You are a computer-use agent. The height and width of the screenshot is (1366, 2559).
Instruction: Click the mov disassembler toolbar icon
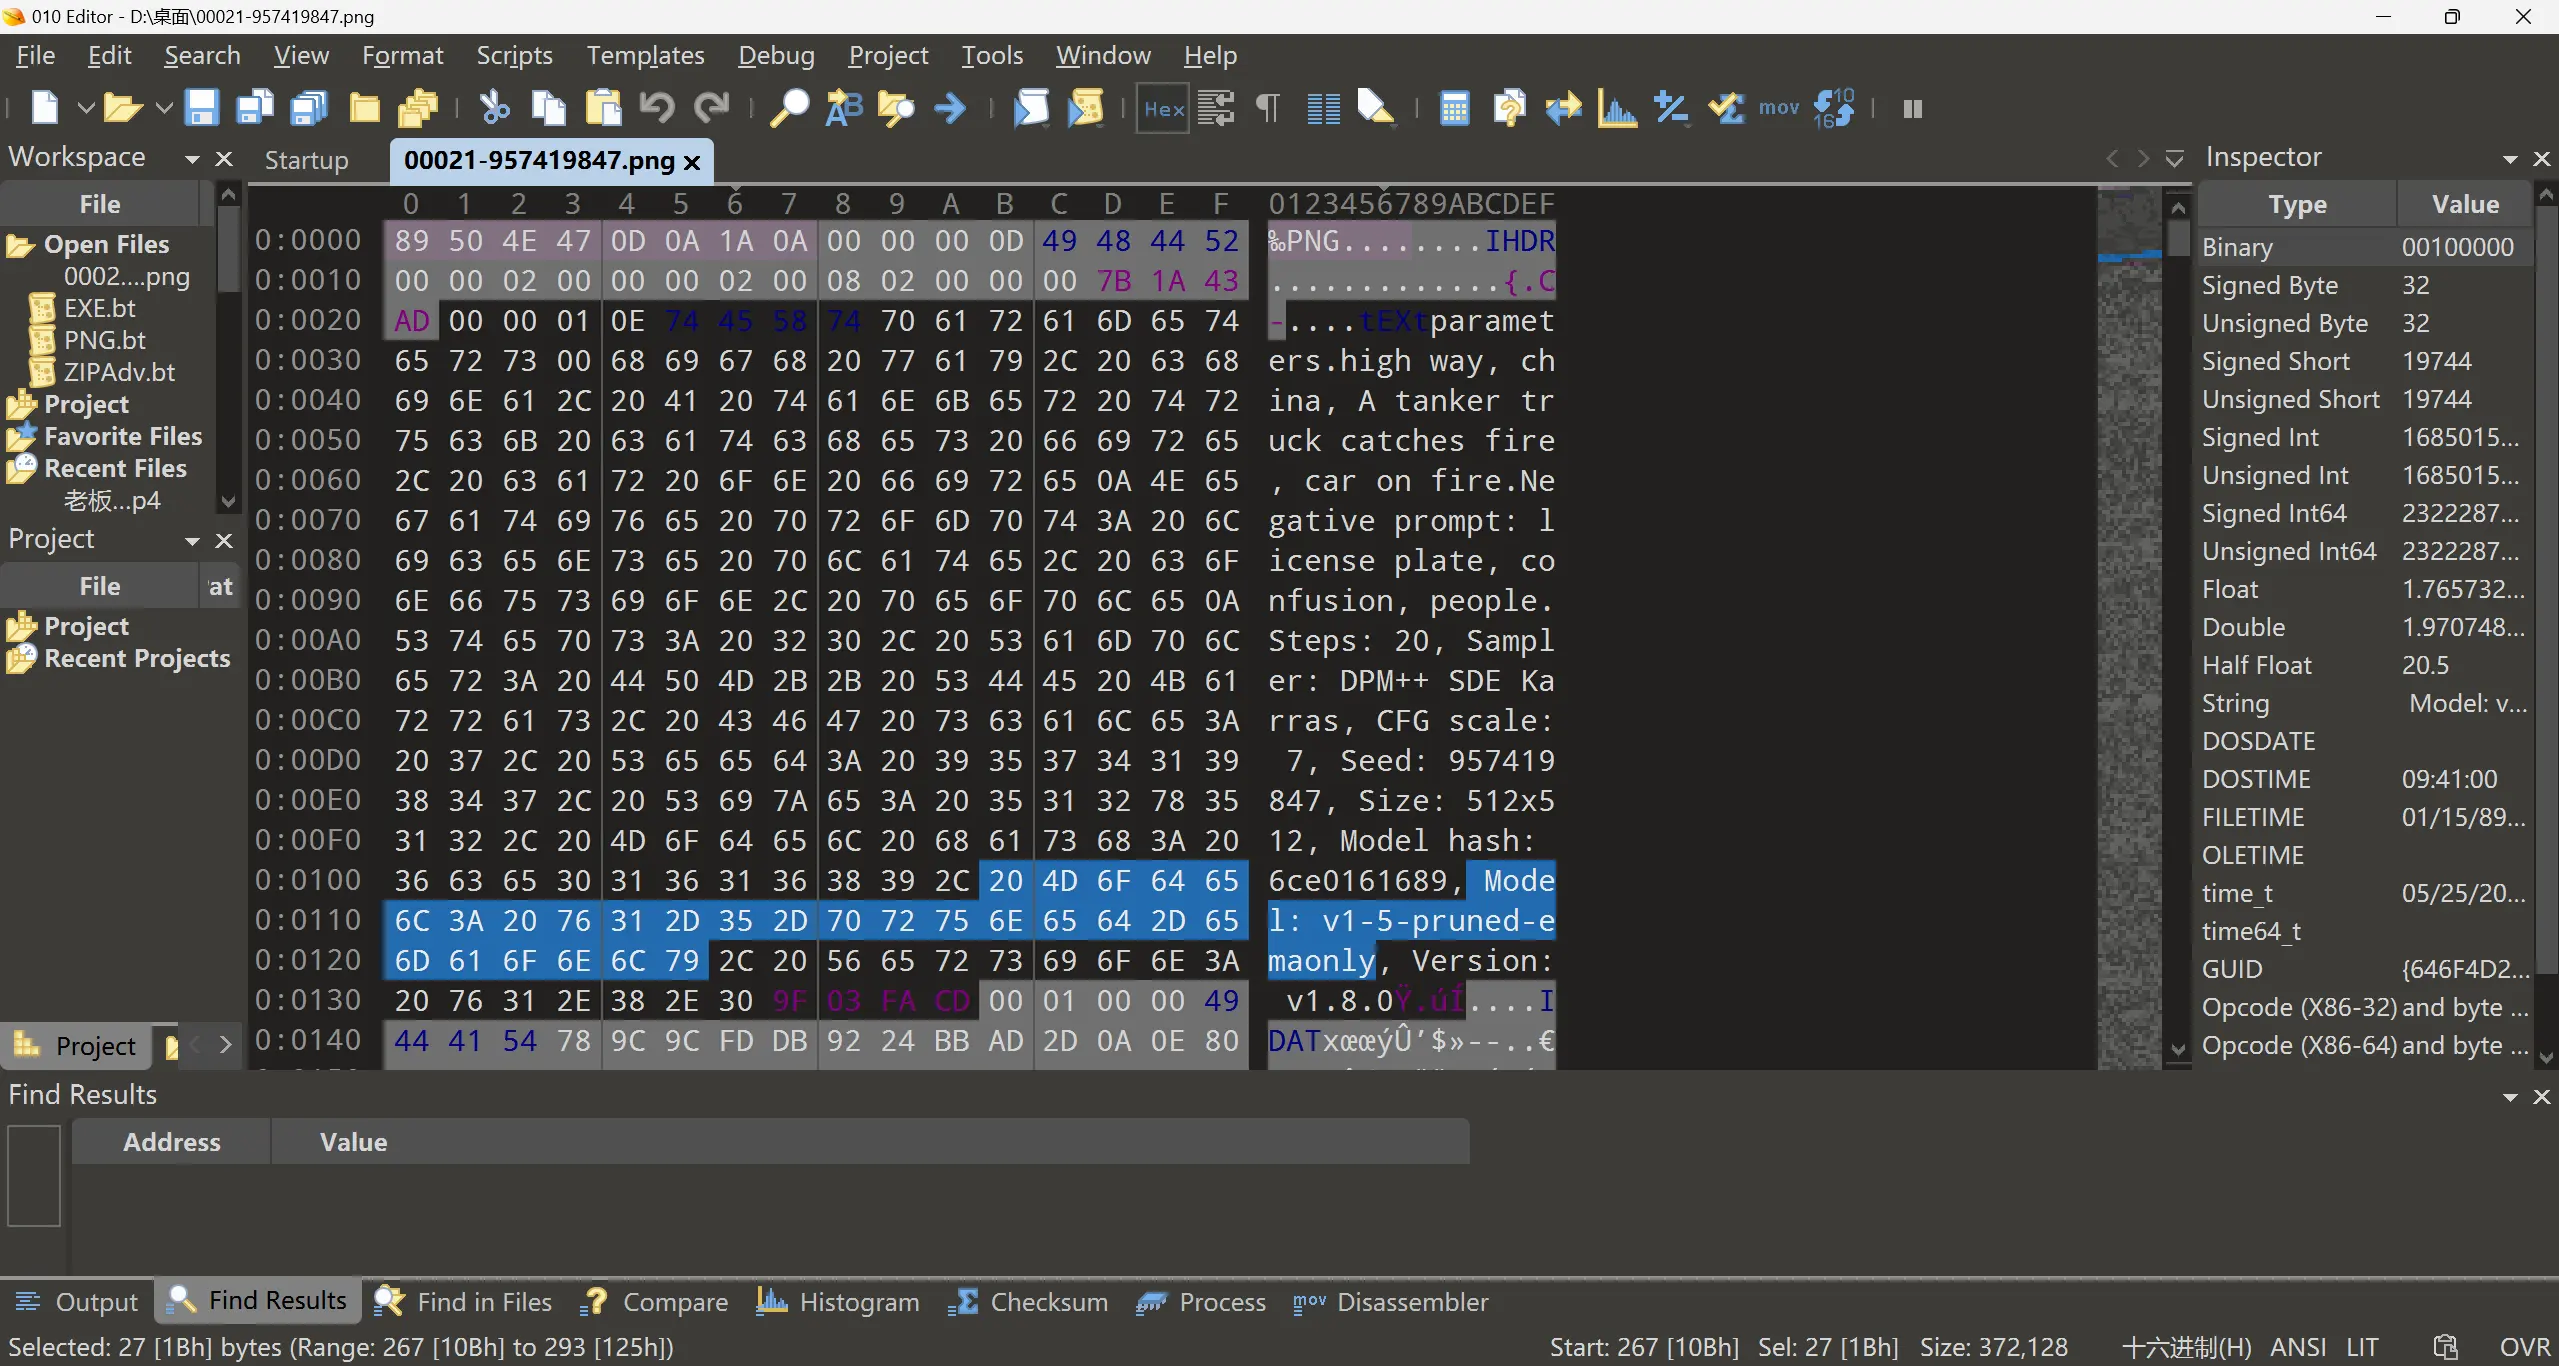tap(1778, 108)
